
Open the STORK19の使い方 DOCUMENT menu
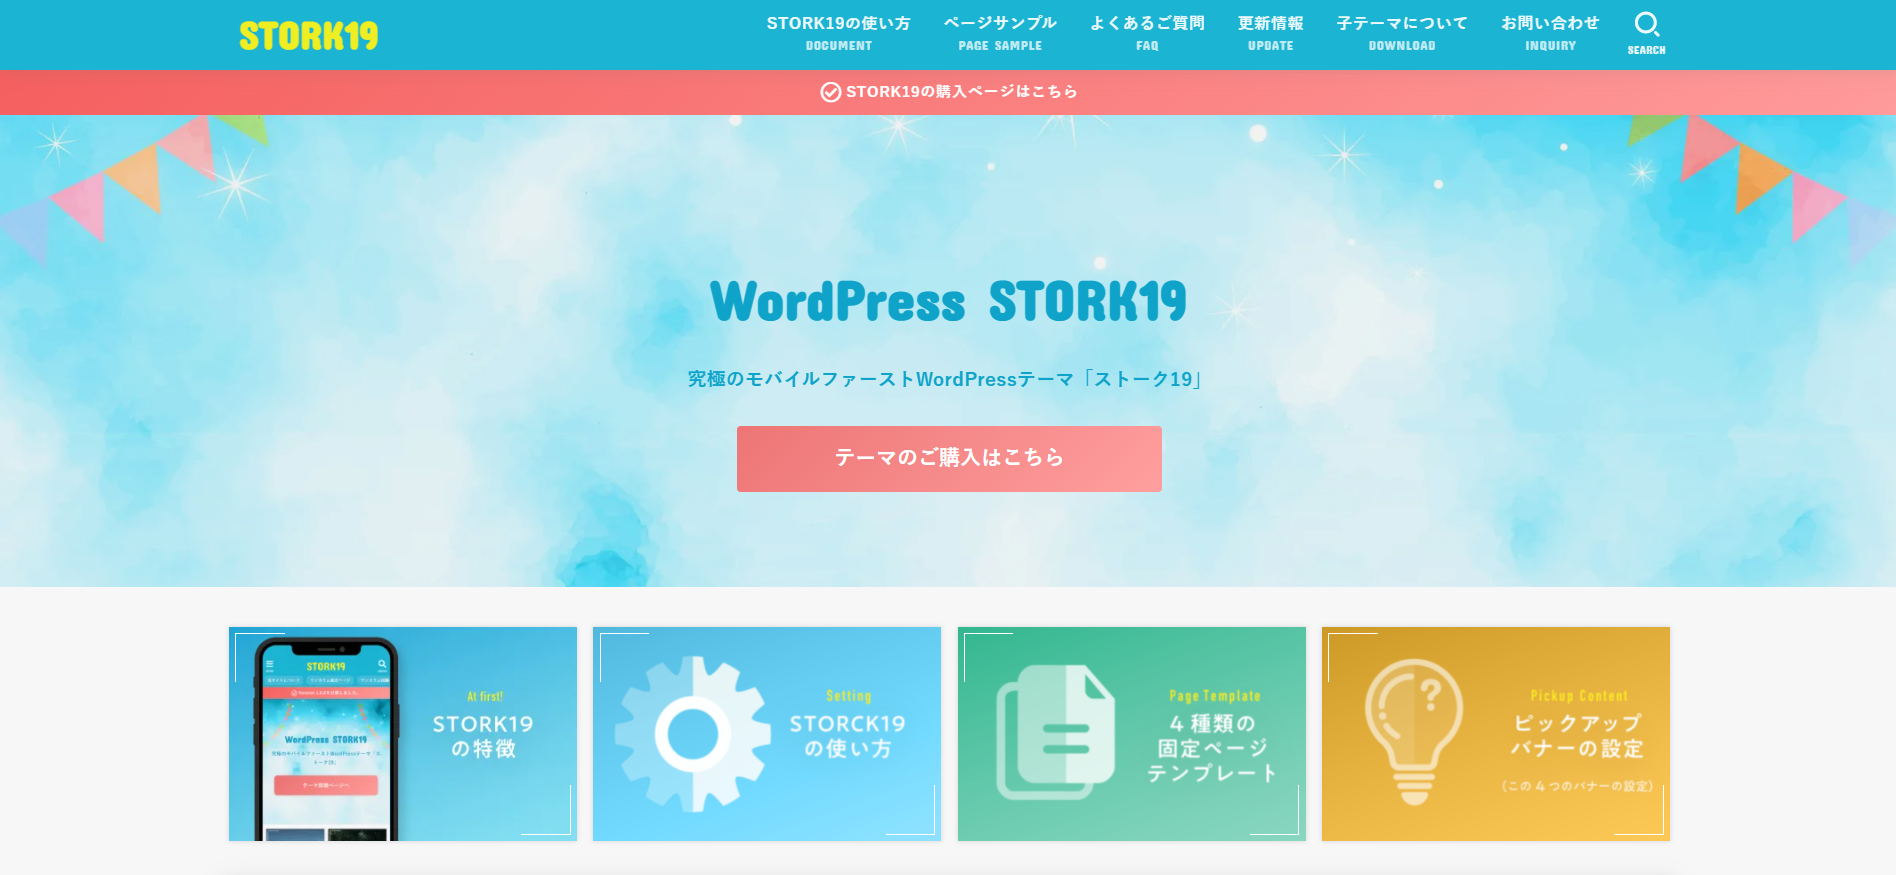coord(838,33)
